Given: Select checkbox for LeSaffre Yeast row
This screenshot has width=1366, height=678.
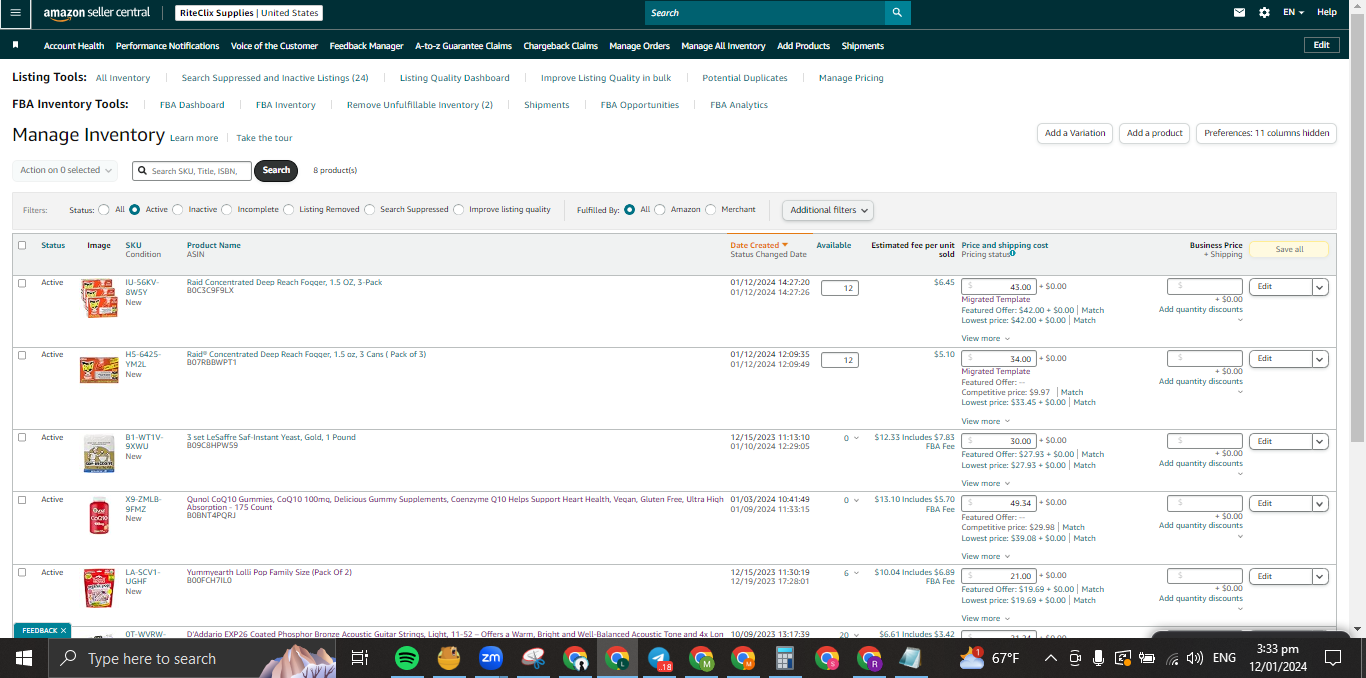Looking at the screenshot, I should [x=22, y=438].
